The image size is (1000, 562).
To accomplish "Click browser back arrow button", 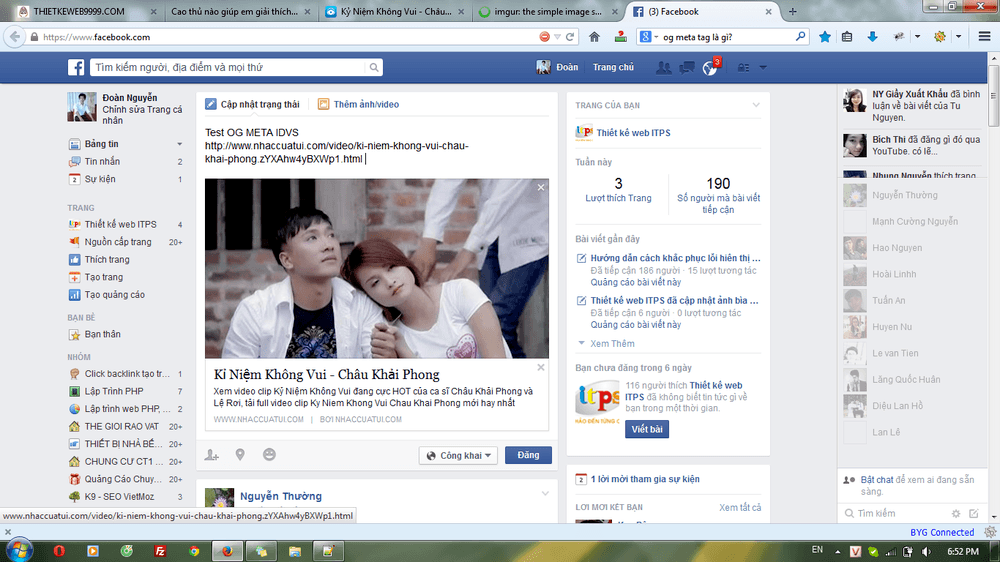I will click(15, 37).
